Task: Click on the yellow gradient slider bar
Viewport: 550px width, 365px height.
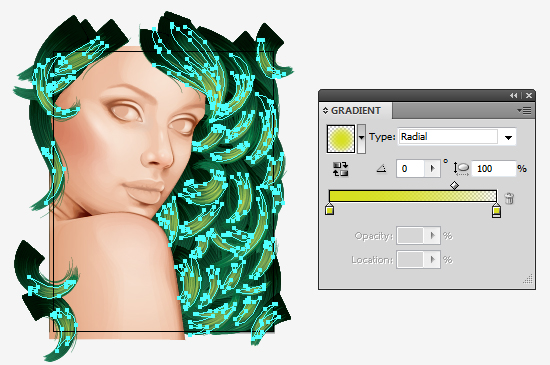Action: 412,196
